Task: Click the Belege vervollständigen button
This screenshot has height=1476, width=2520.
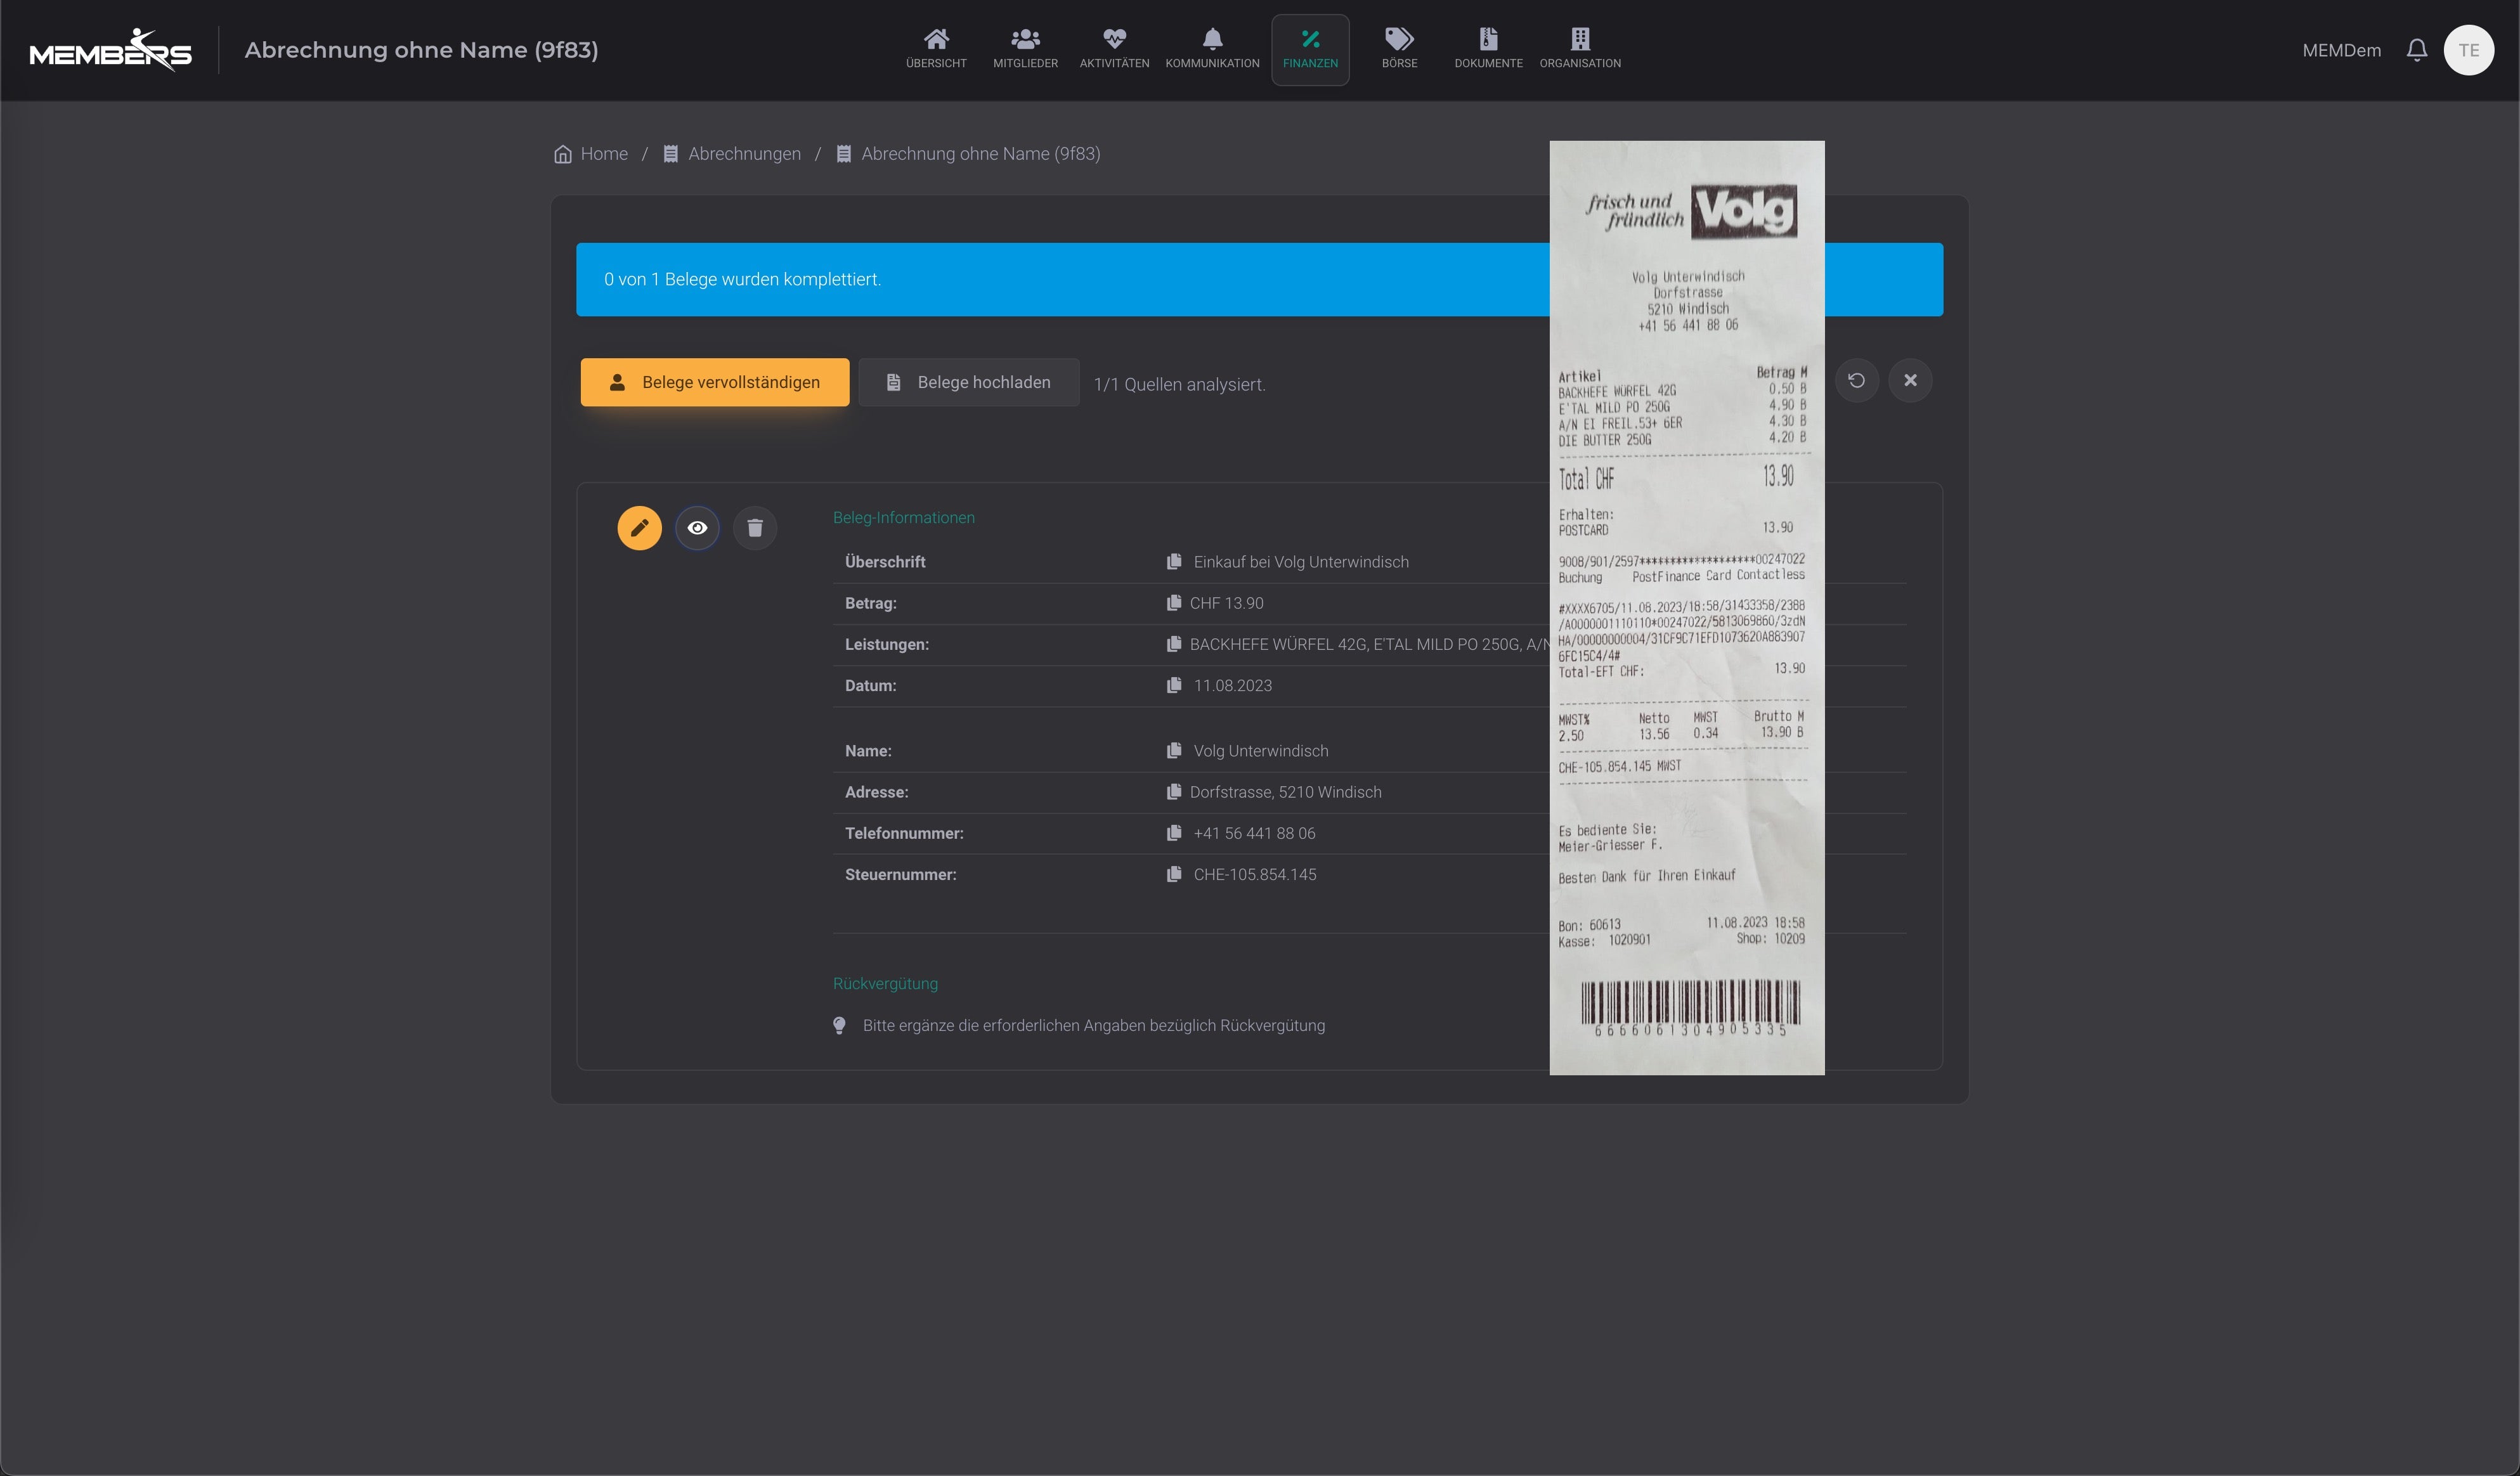Action: pyautogui.click(x=714, y=382)
